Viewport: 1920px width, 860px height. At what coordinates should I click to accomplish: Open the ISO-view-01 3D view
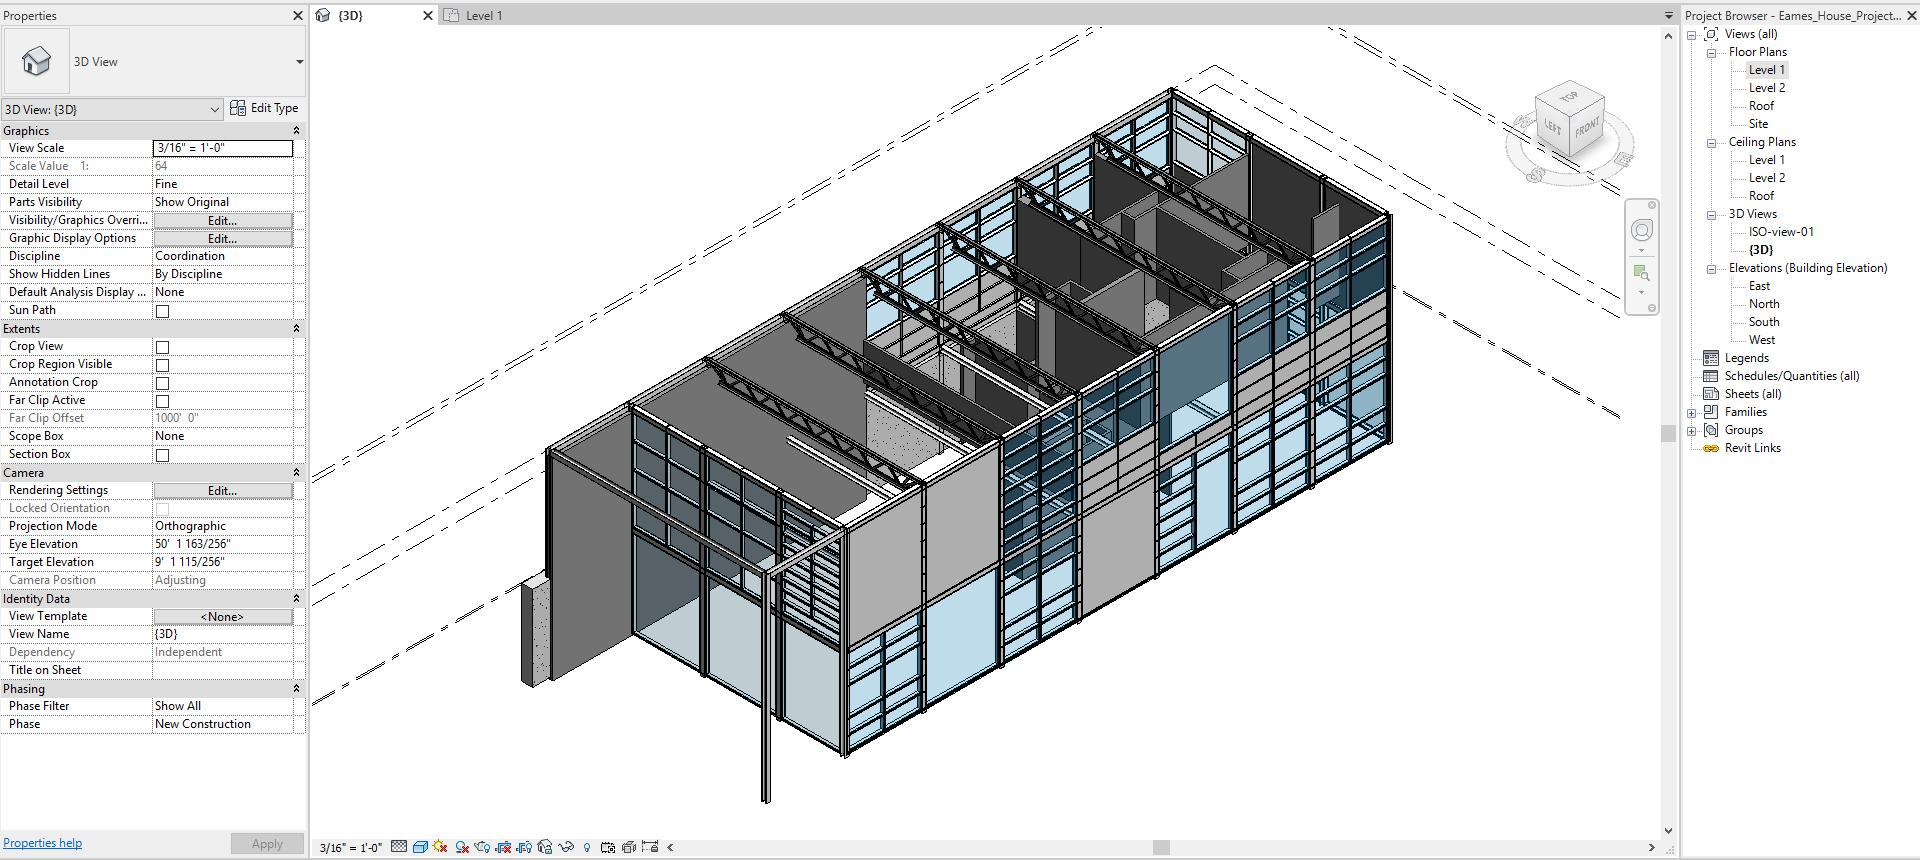[1781, 232]
